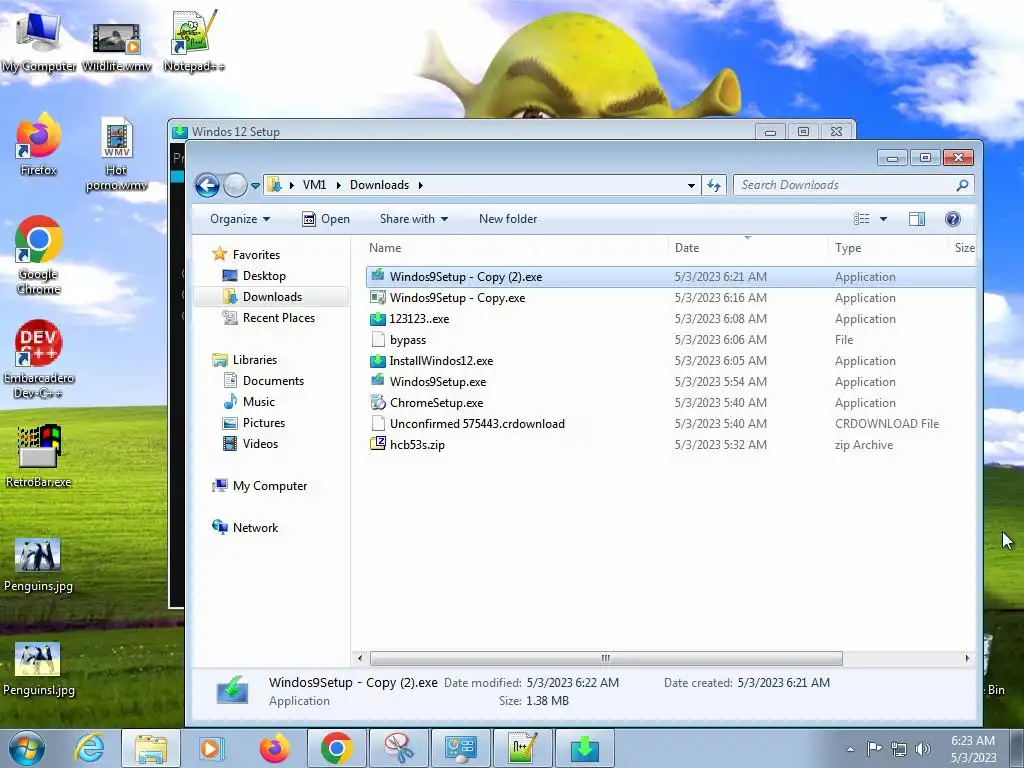
Task: Select the hcb53s.zip archive
Action: coord(671,445)
